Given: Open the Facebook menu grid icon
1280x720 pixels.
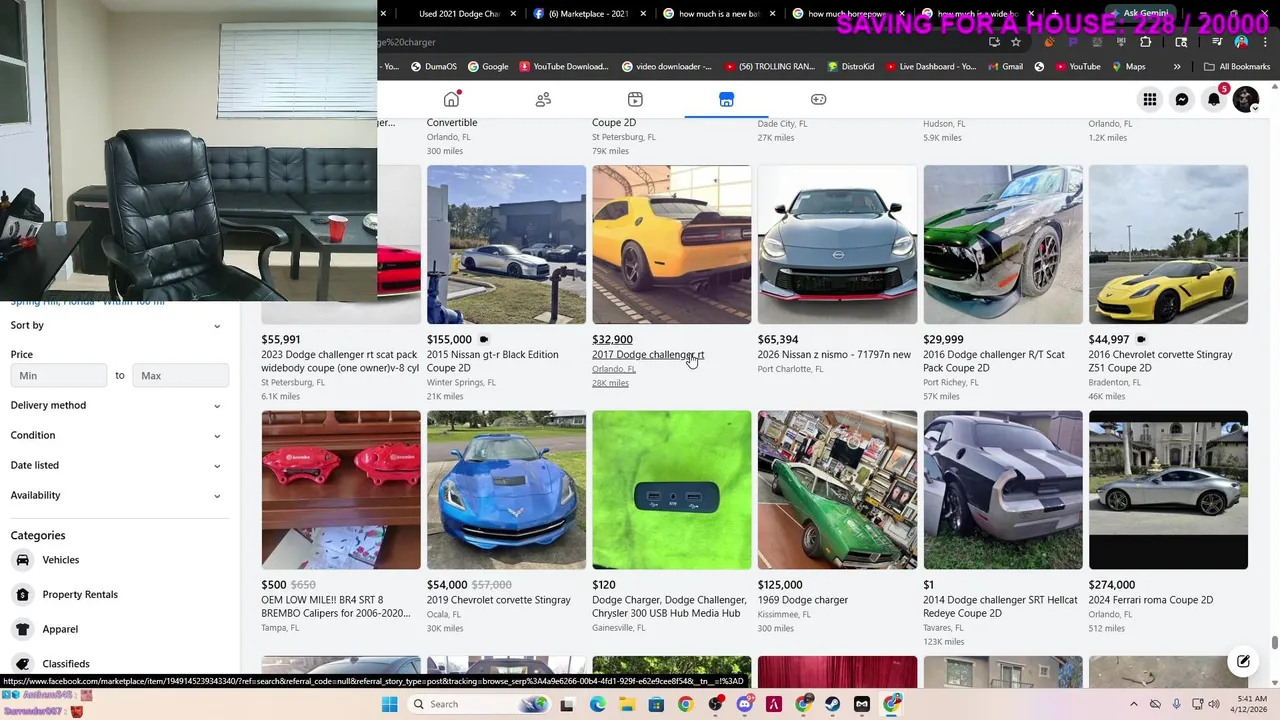Looking at the screenshot, I should 1150,99.
